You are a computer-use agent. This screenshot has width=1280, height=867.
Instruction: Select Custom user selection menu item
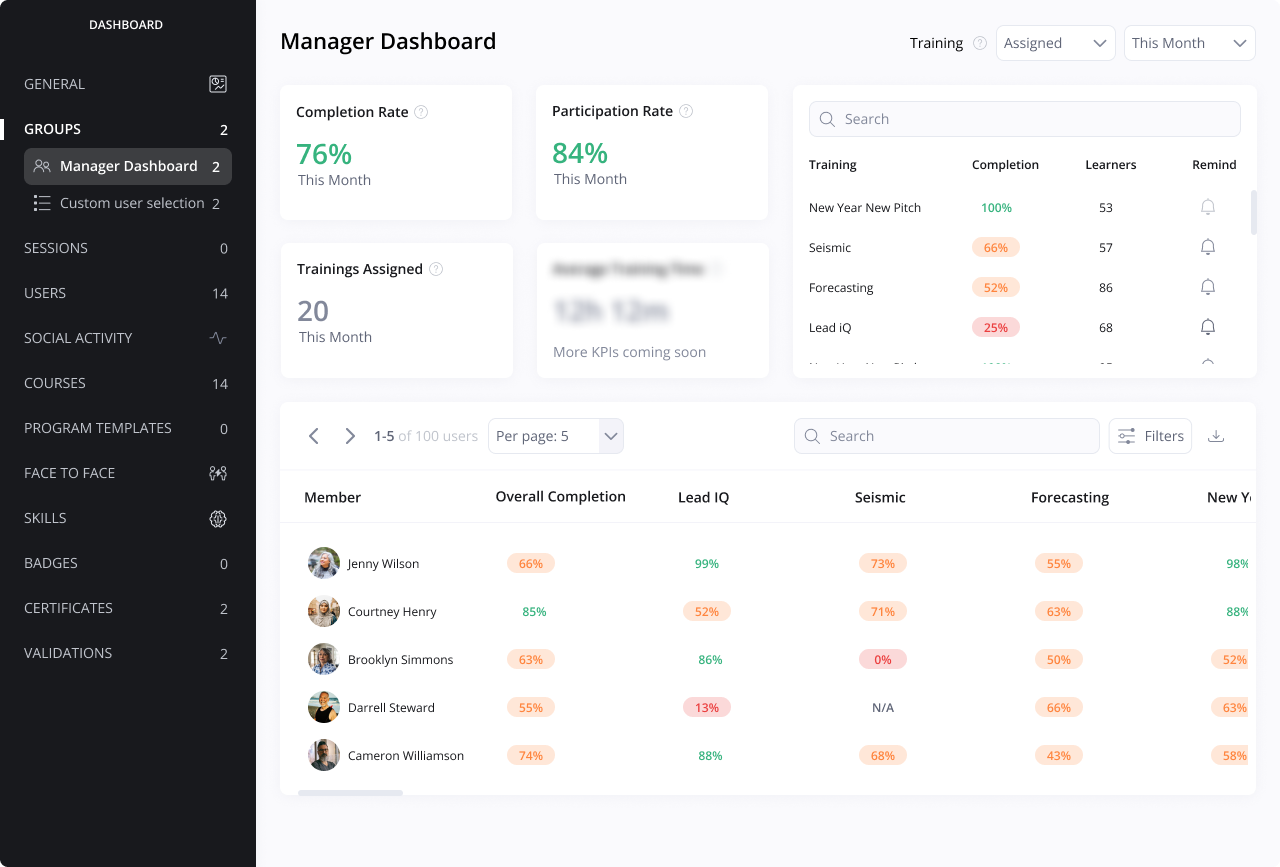tap(128, 203)
